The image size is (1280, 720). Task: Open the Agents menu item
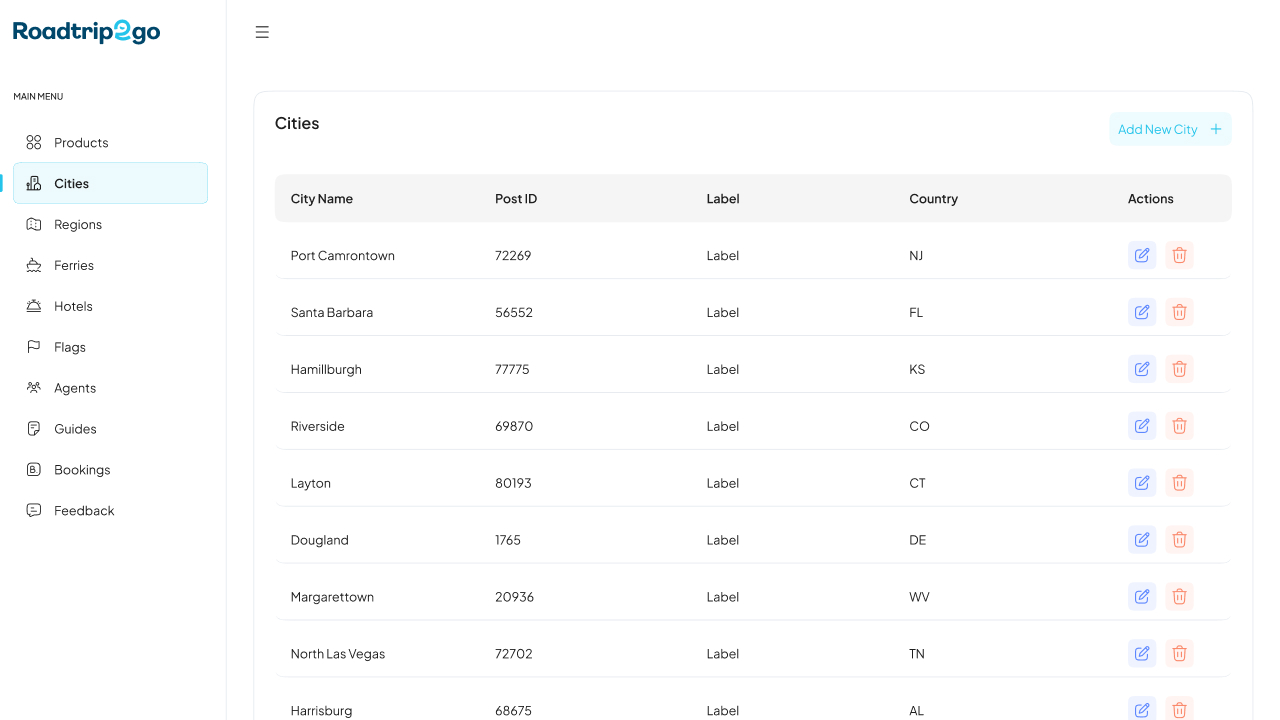point(110,388)
